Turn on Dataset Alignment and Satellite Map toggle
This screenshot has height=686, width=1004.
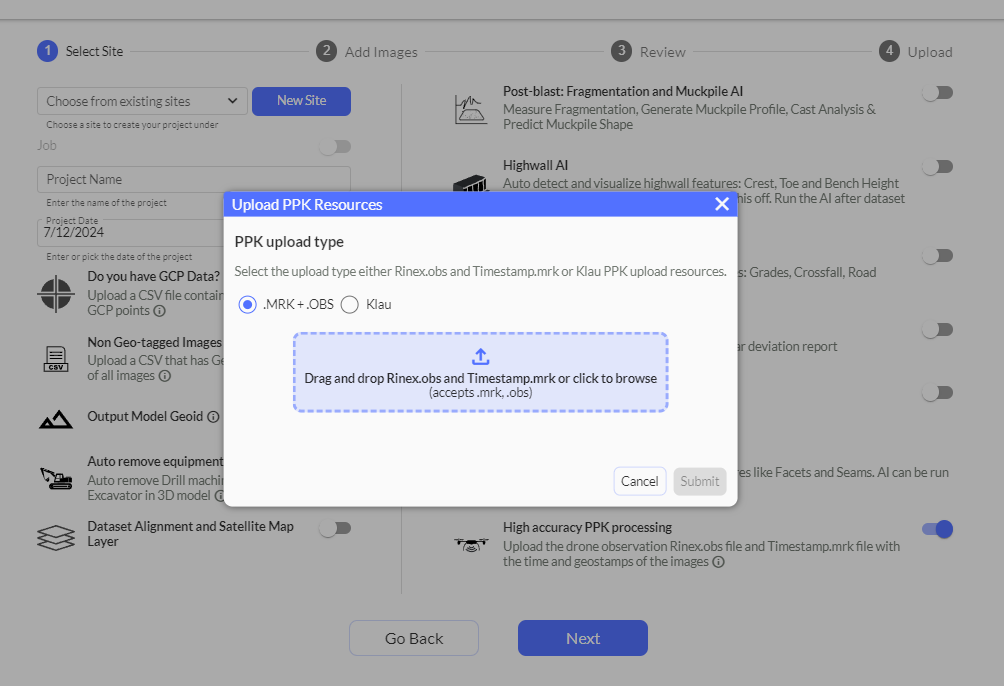pyautogui.click(x=335, y=528)
